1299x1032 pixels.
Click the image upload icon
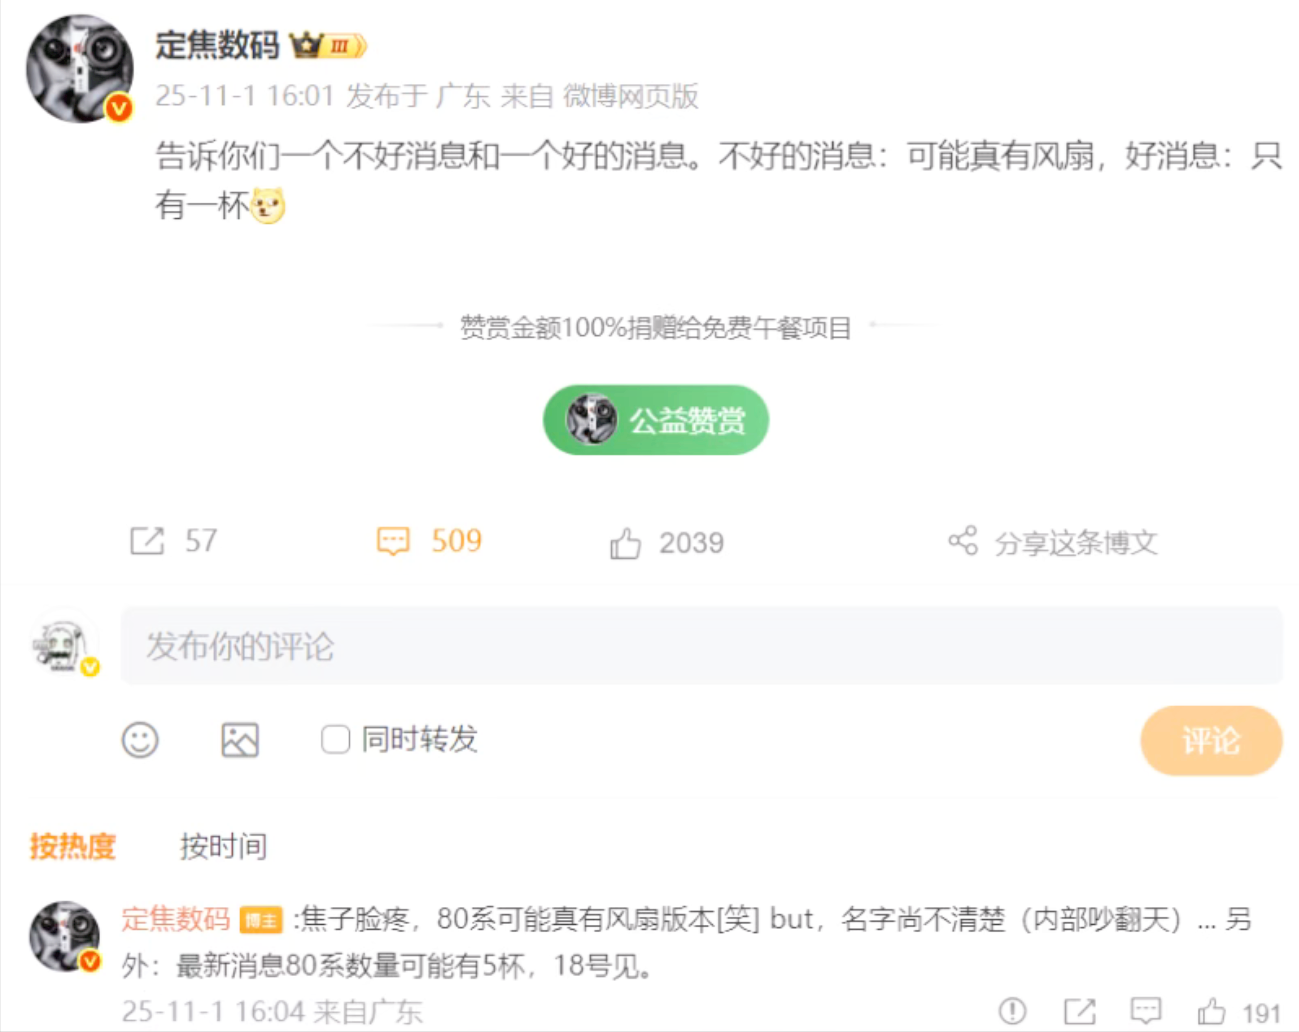point(240,740)
